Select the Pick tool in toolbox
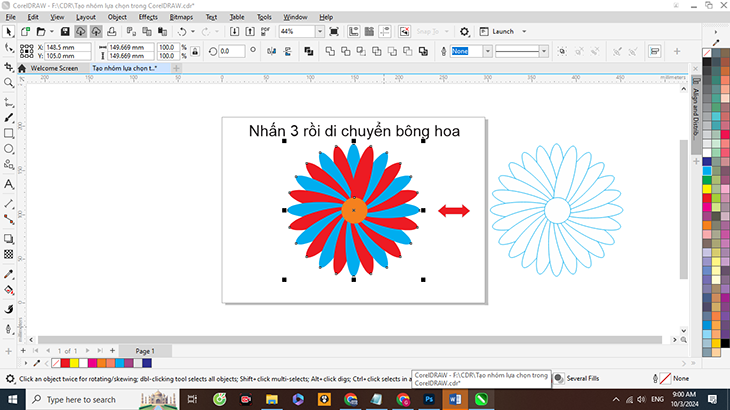730x410 pixels. click(x=8, y=32)
